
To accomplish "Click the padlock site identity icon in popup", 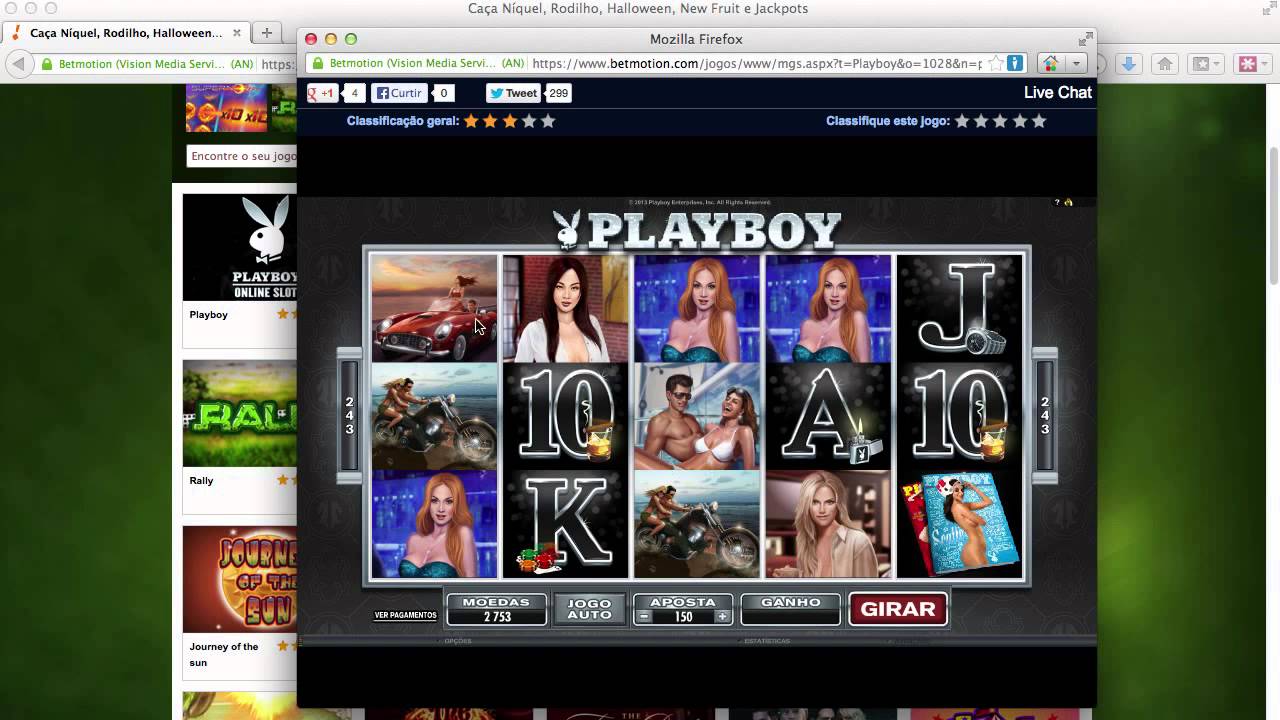I will [320, 63].
